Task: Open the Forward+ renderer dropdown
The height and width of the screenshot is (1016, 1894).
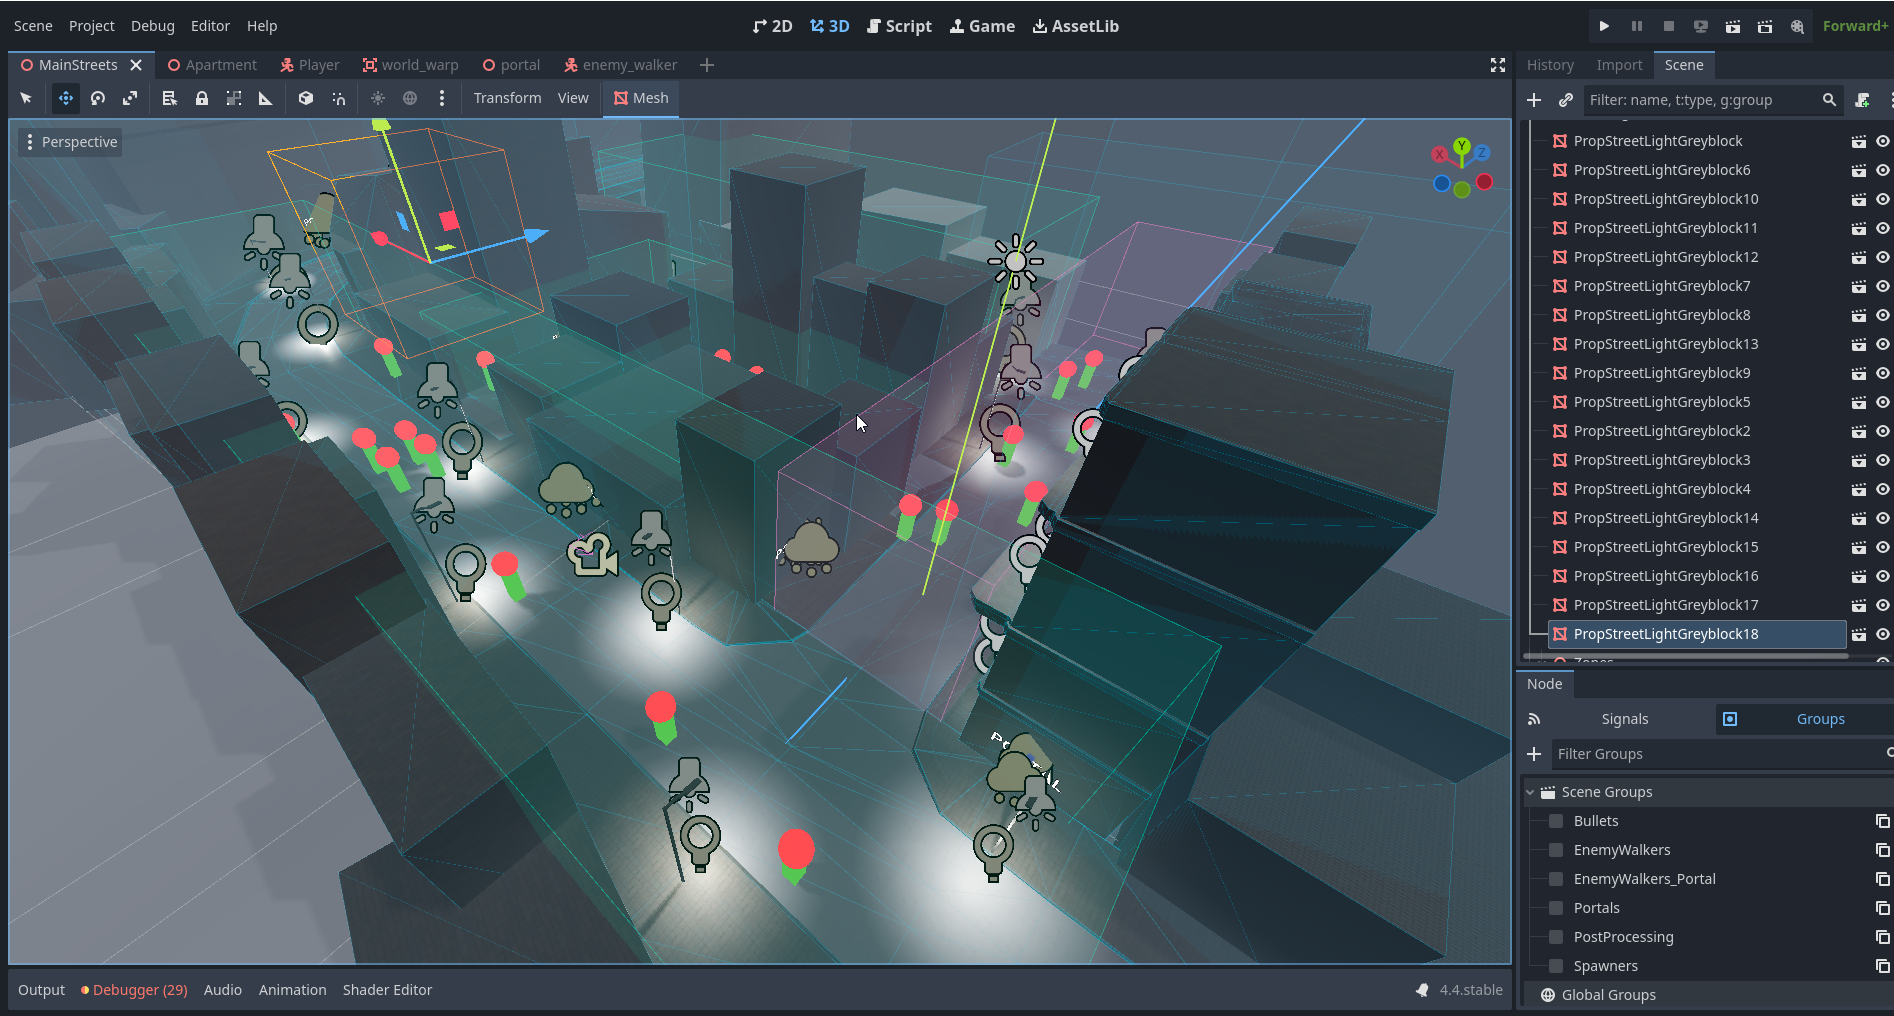Action: click(x=1855, y=26)
